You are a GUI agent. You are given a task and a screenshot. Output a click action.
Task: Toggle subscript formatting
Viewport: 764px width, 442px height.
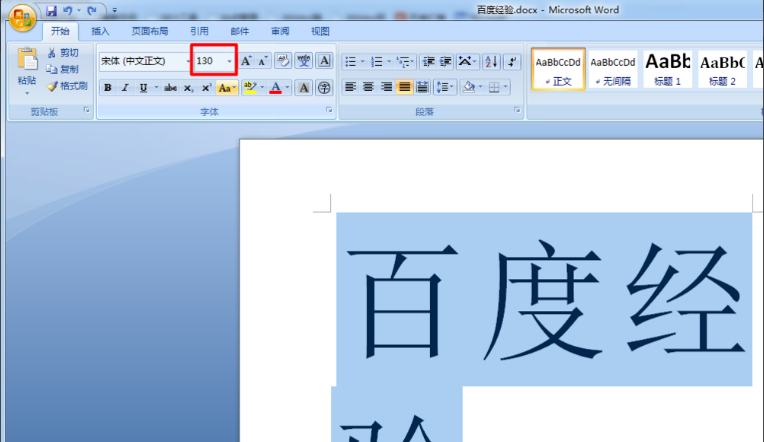189,88
